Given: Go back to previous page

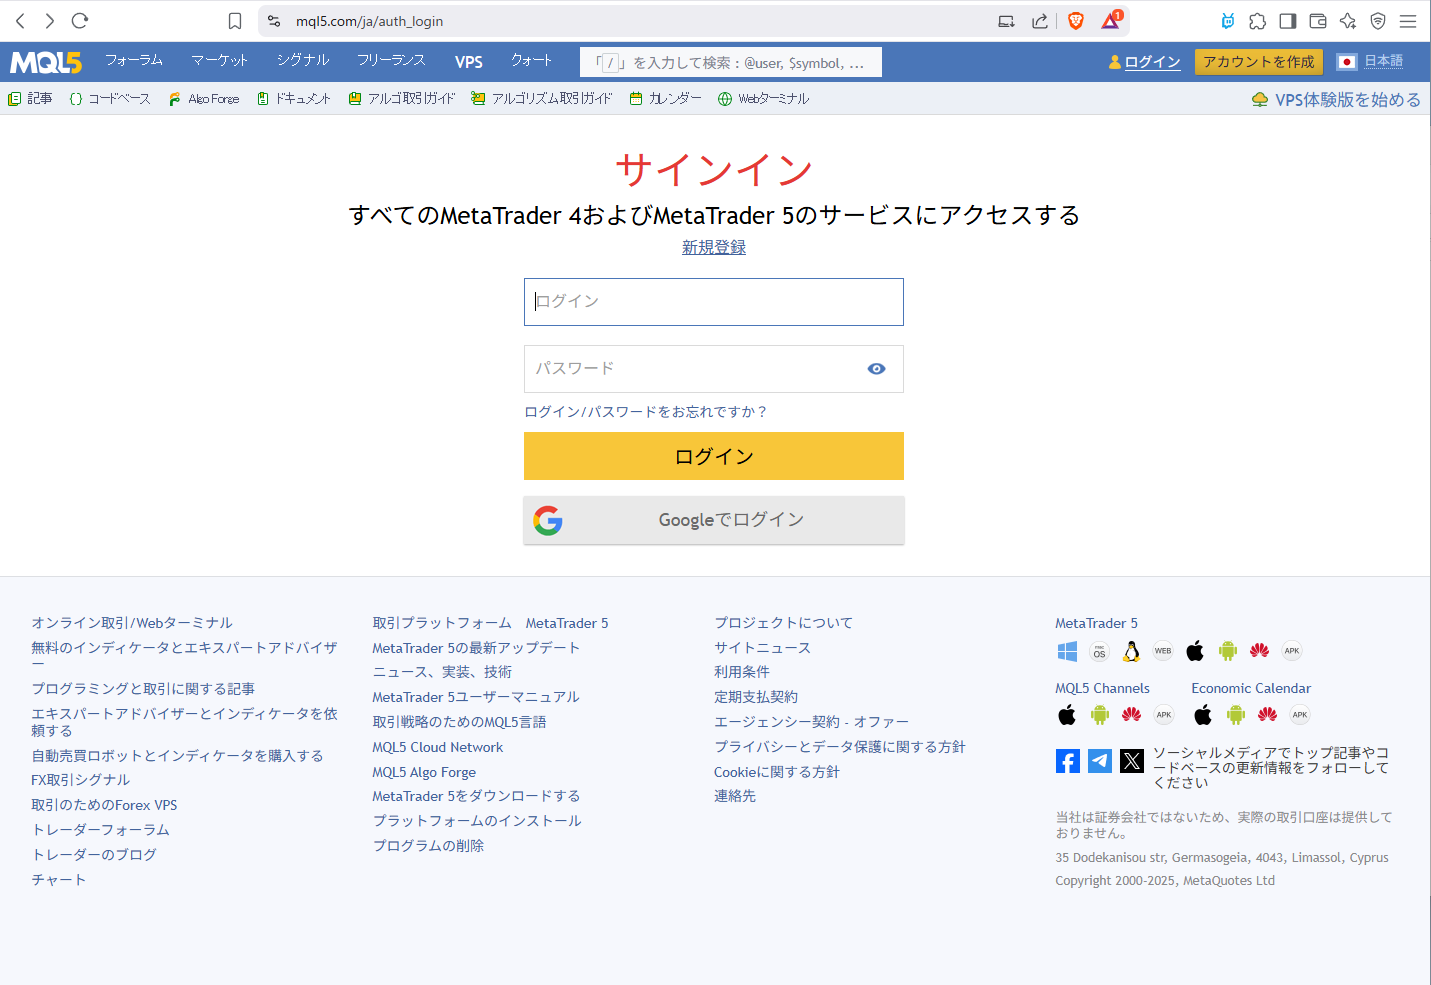Looking at the screenshot, I should point(20,21).
